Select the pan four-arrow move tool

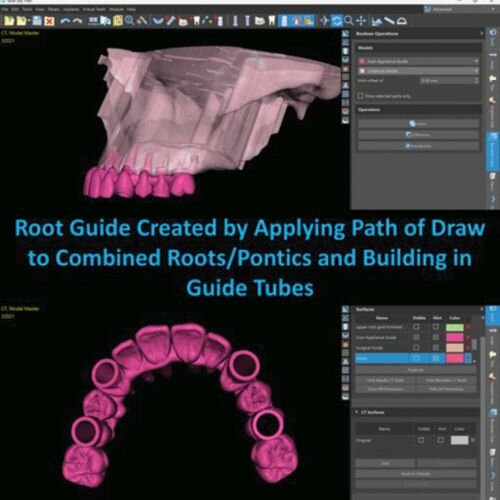pos(361,21)
